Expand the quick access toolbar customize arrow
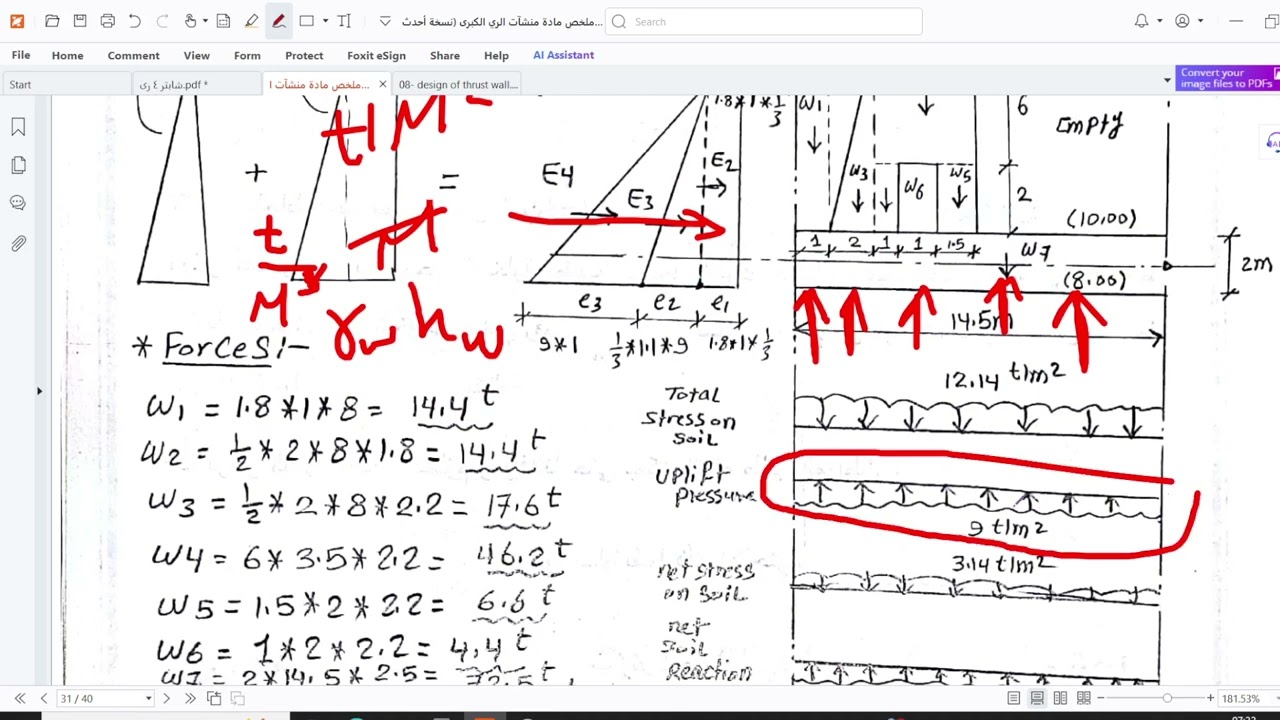The image size is (1280, 720). click(x=385, y=21)
